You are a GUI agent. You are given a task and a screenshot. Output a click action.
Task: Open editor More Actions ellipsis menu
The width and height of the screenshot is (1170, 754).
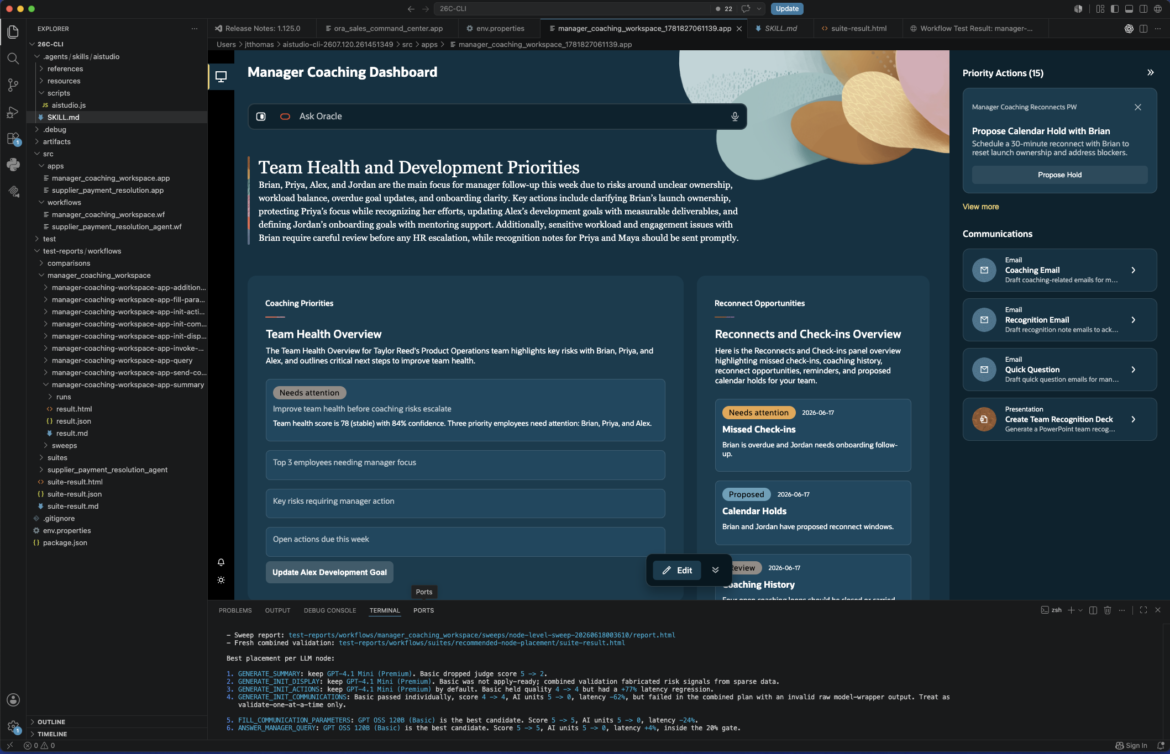click(1157, 28)
